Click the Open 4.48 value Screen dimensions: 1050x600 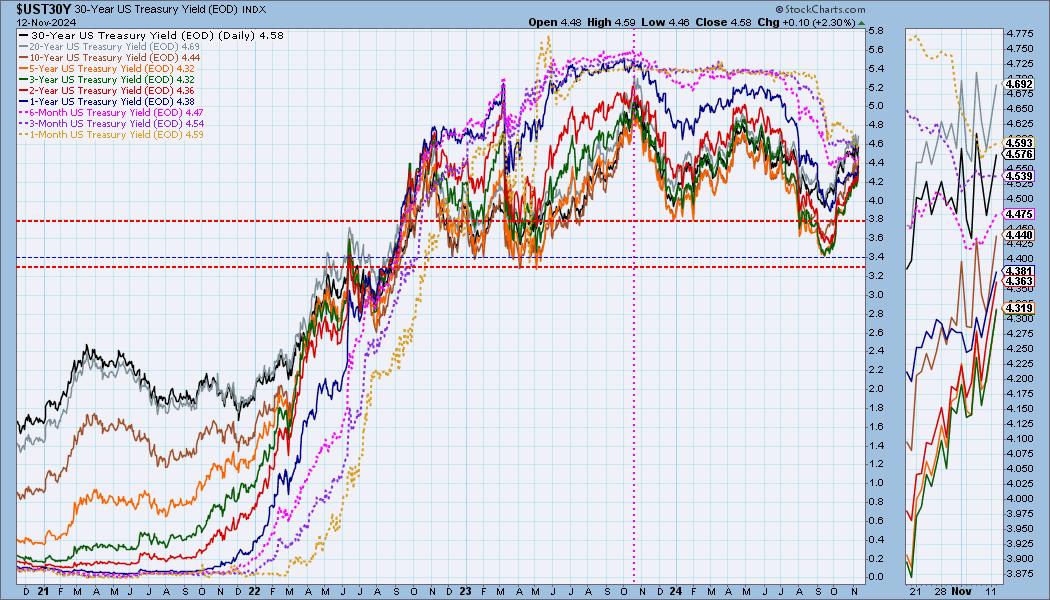coord(556,22)
